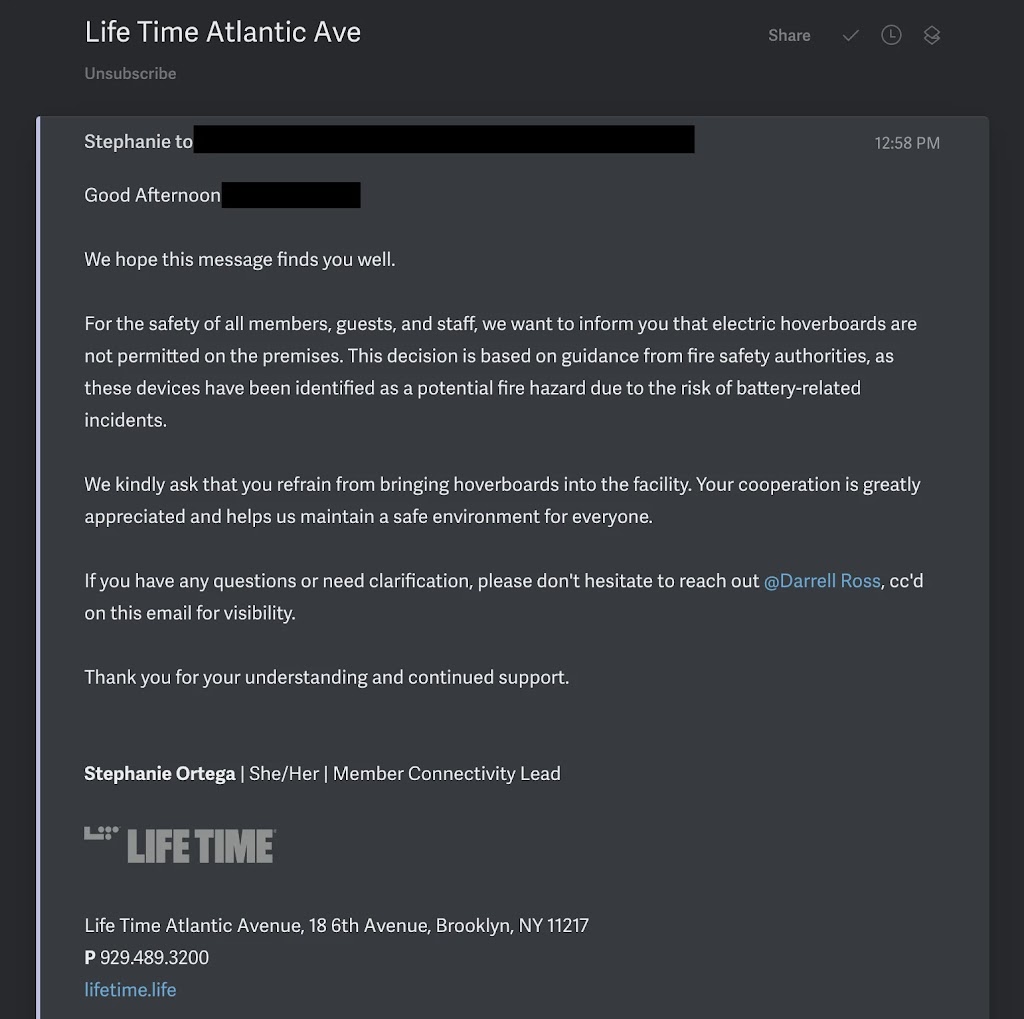Screen dimensions: 1024x1019
Task: Open the @Darrell Ross mention
Action: pyautogui.click(x=822, y=581)
